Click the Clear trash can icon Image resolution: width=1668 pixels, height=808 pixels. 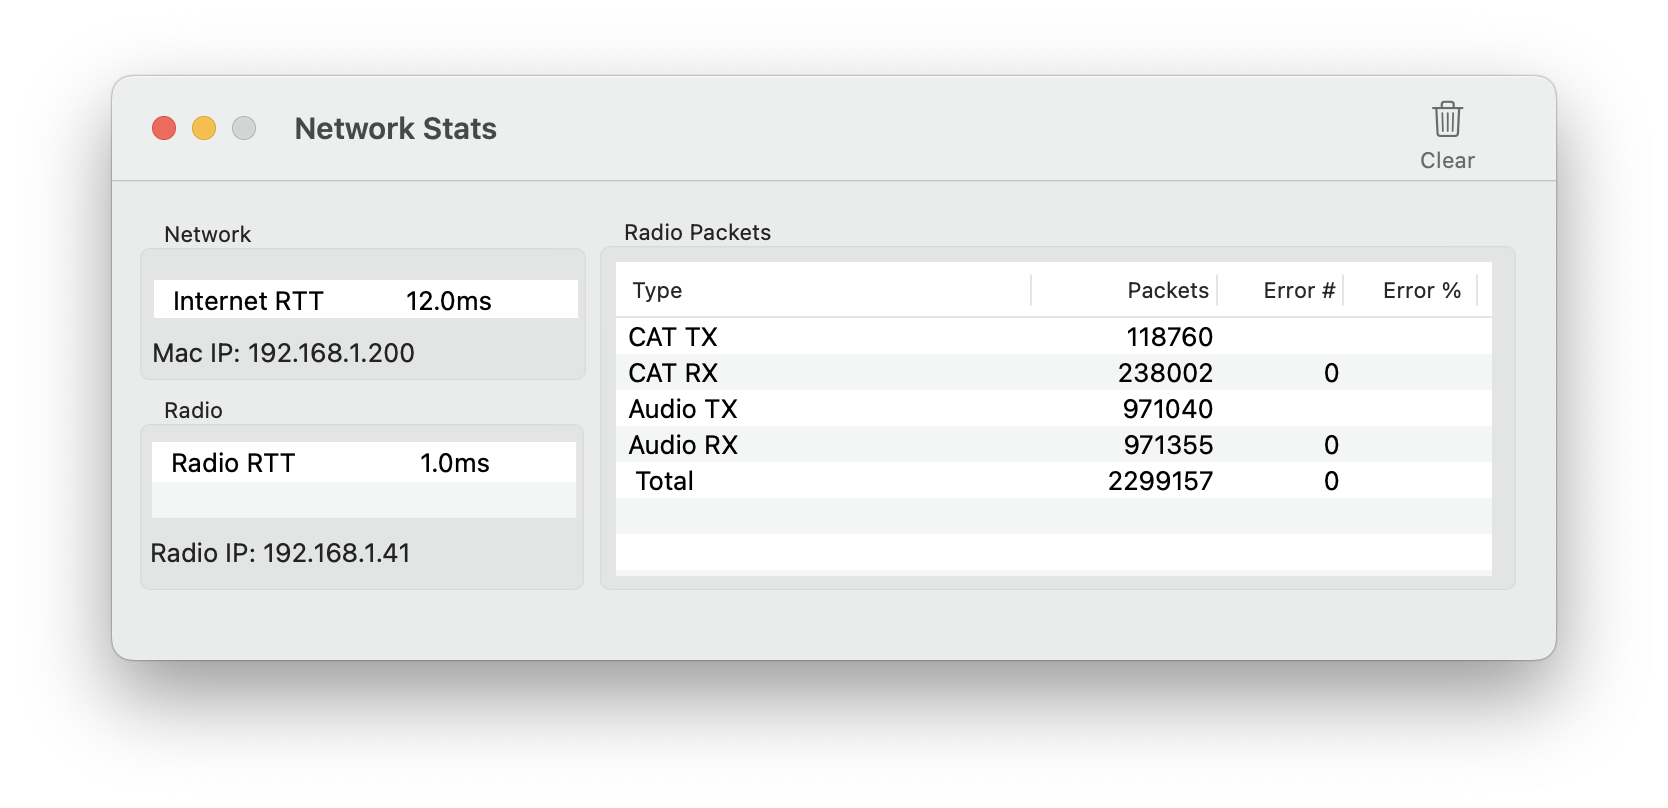tap(1447, 119)
